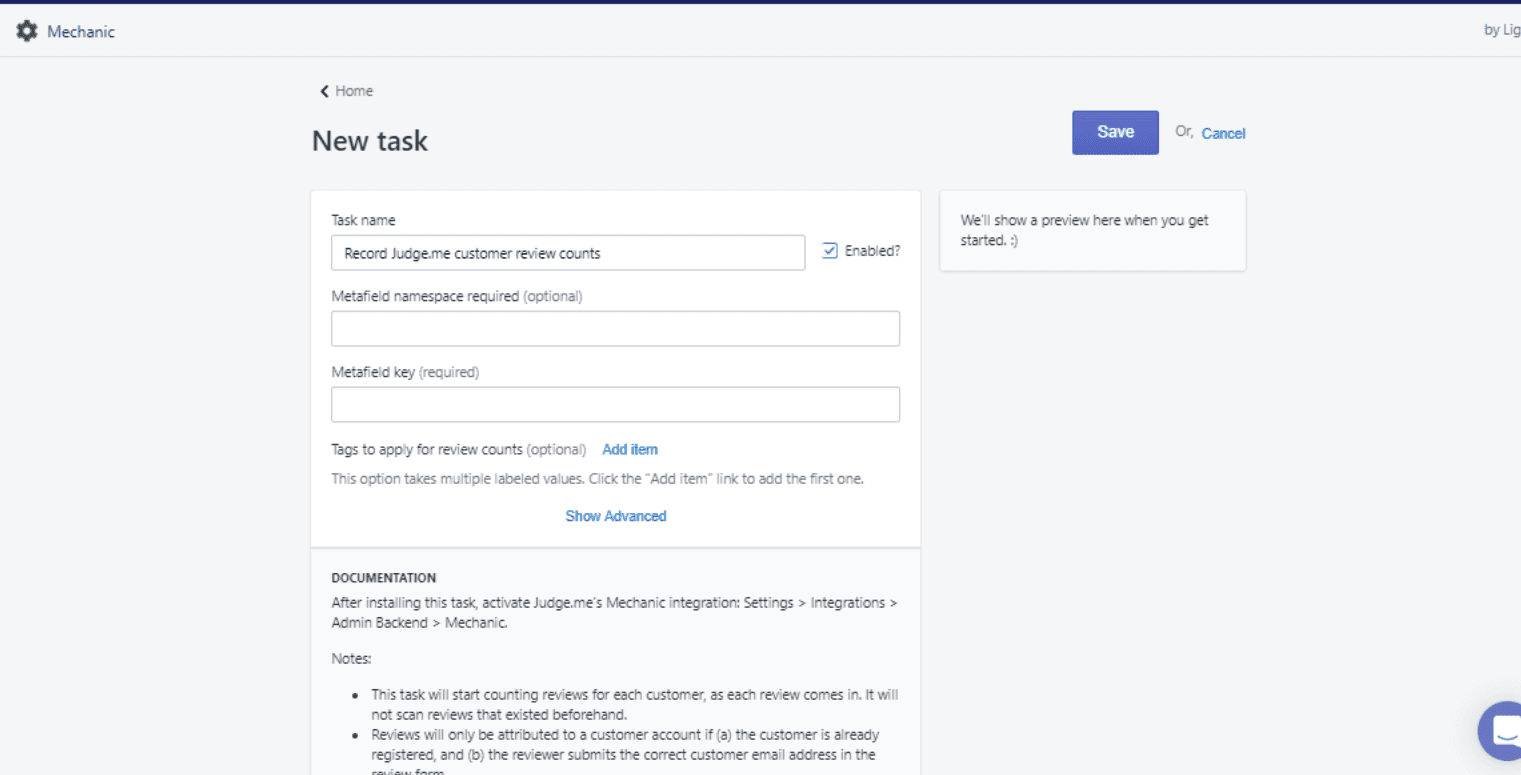Toggle the Enabled checkbox
The width and height of the screenshot is (1521, 775).
(x=829, y=251)
